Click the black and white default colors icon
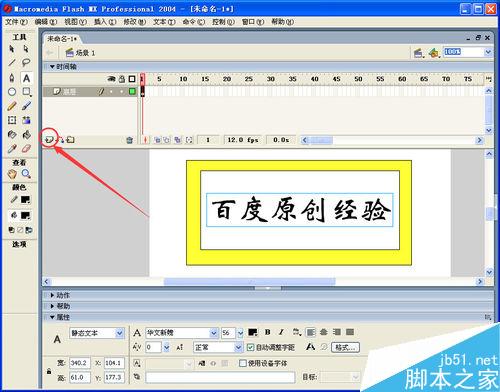500x392 pixels. (12, 230)
